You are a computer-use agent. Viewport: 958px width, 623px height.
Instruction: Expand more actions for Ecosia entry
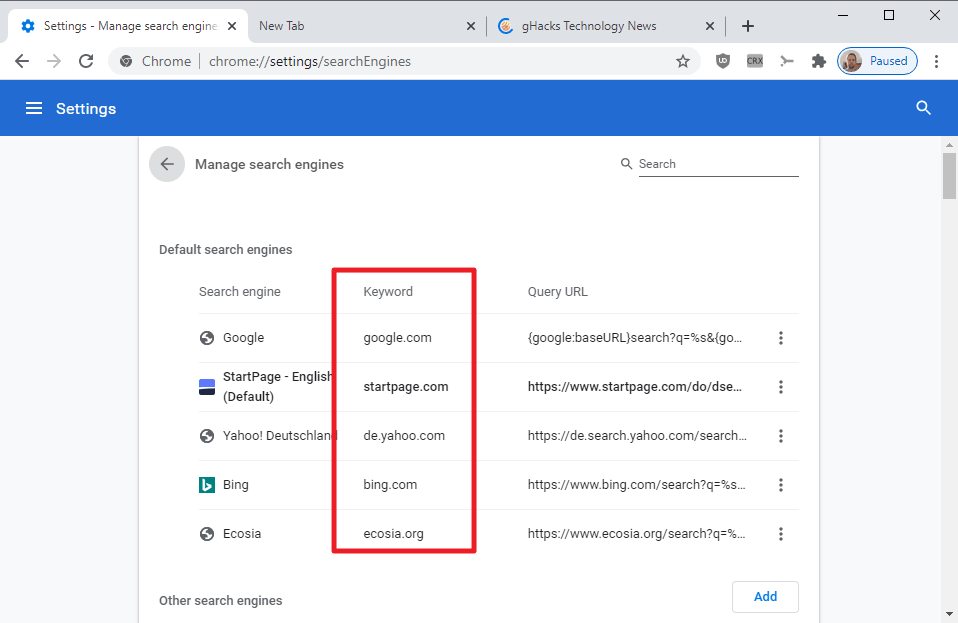[x=781, y=534]
